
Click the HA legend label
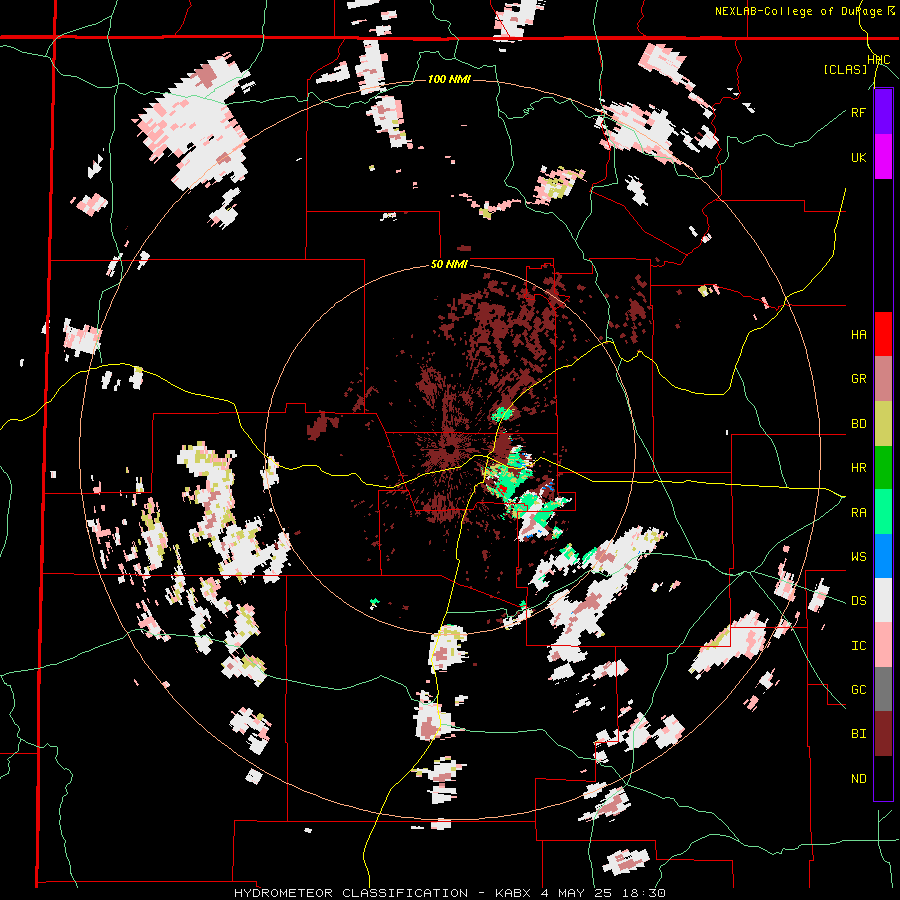click(x=858, y=335)
